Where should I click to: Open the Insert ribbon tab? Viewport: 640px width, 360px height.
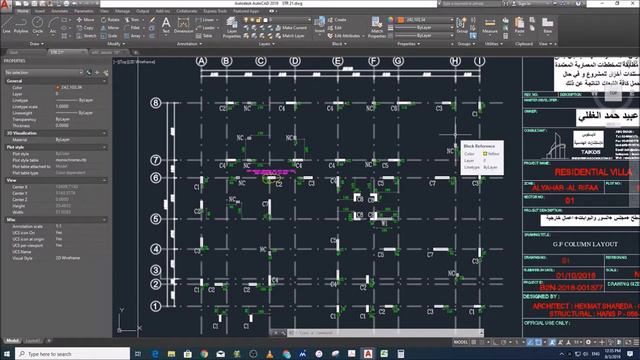pyautogui.click(x=40, y=11)
